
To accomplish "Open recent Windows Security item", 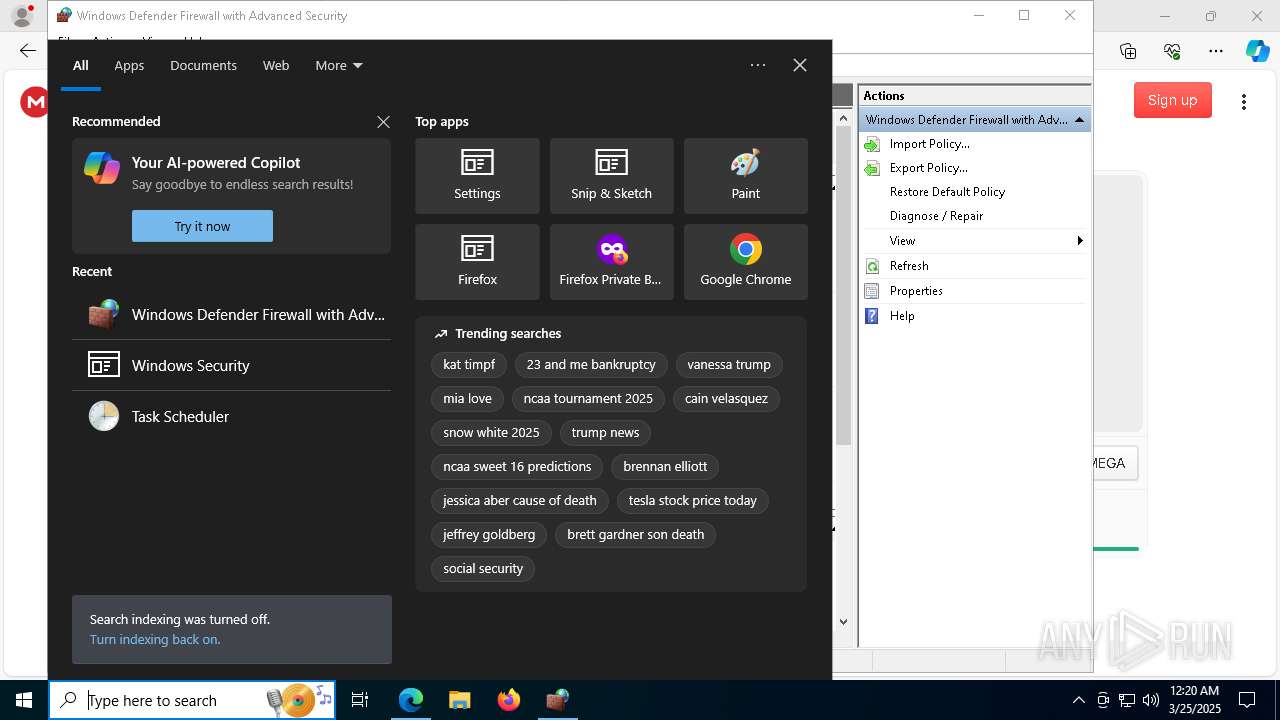I will pyautogui.click(x=231, y=365).
